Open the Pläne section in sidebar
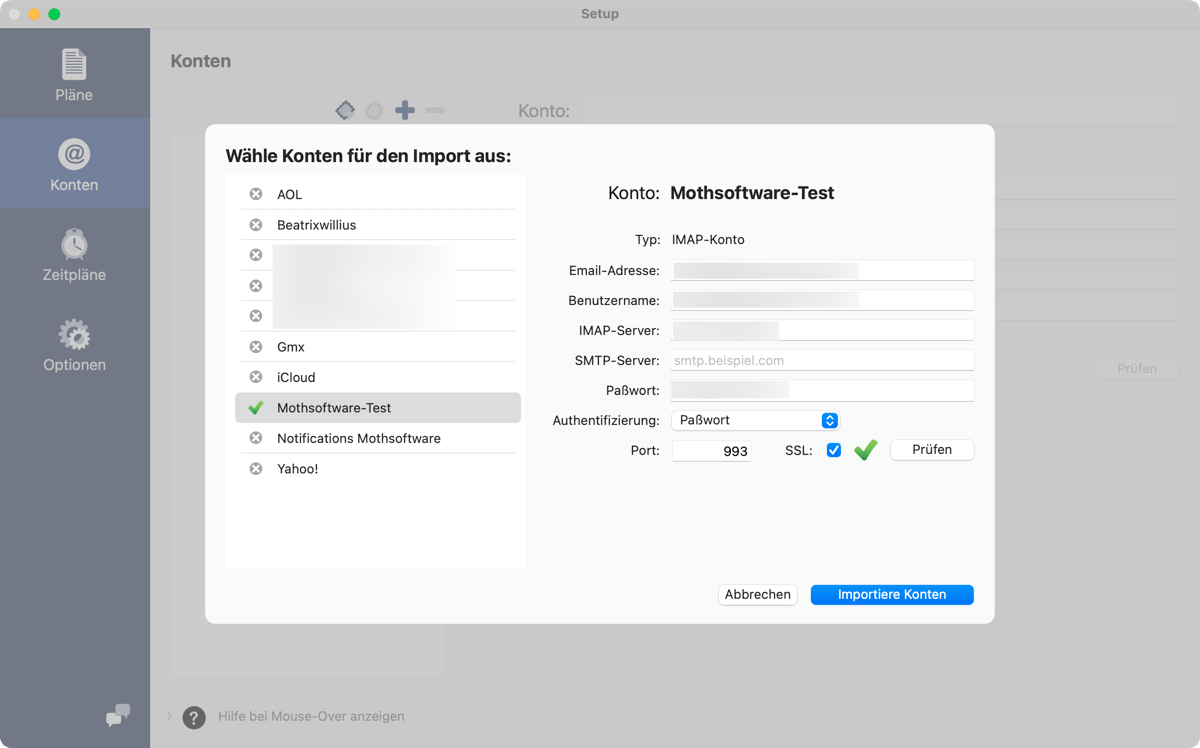The width and height of the screenshot is (1200, 748). [x=74, y=75]
